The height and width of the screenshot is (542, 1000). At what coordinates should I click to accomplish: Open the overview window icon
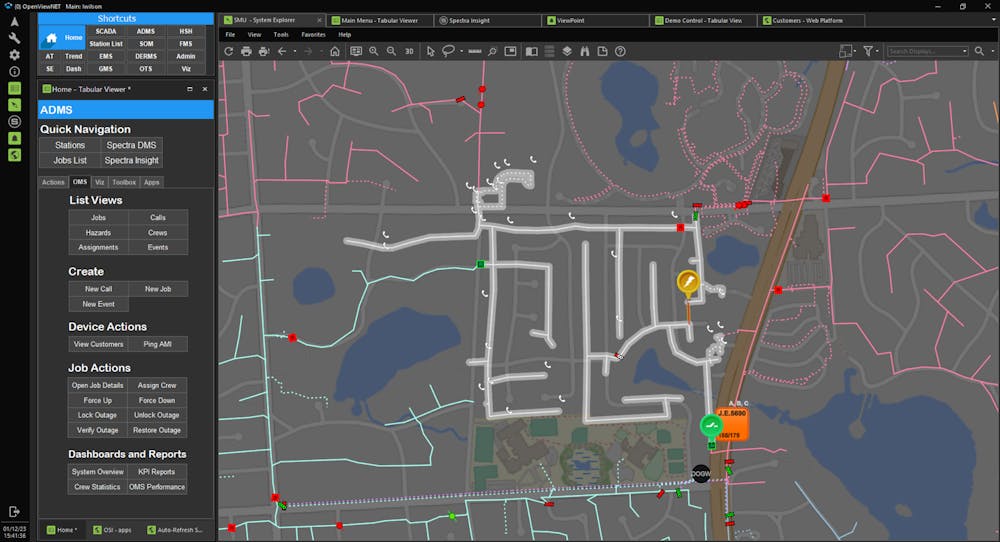click(x=510, y=52)
